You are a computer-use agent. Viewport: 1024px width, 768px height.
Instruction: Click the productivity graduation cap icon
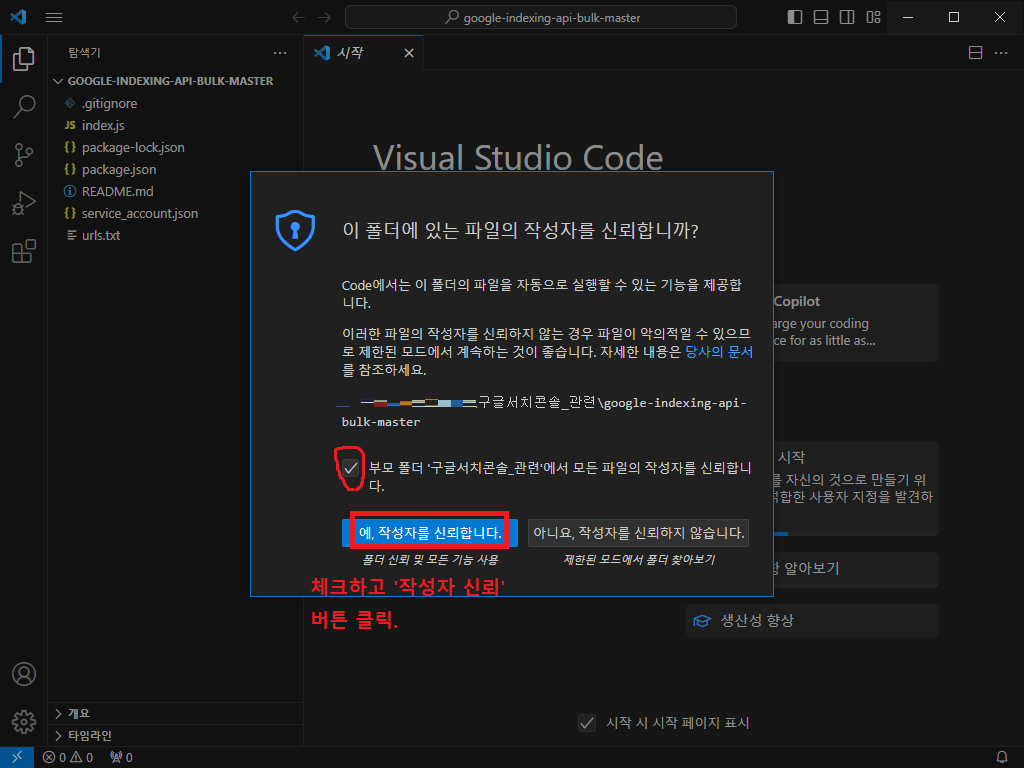point(702,620)
